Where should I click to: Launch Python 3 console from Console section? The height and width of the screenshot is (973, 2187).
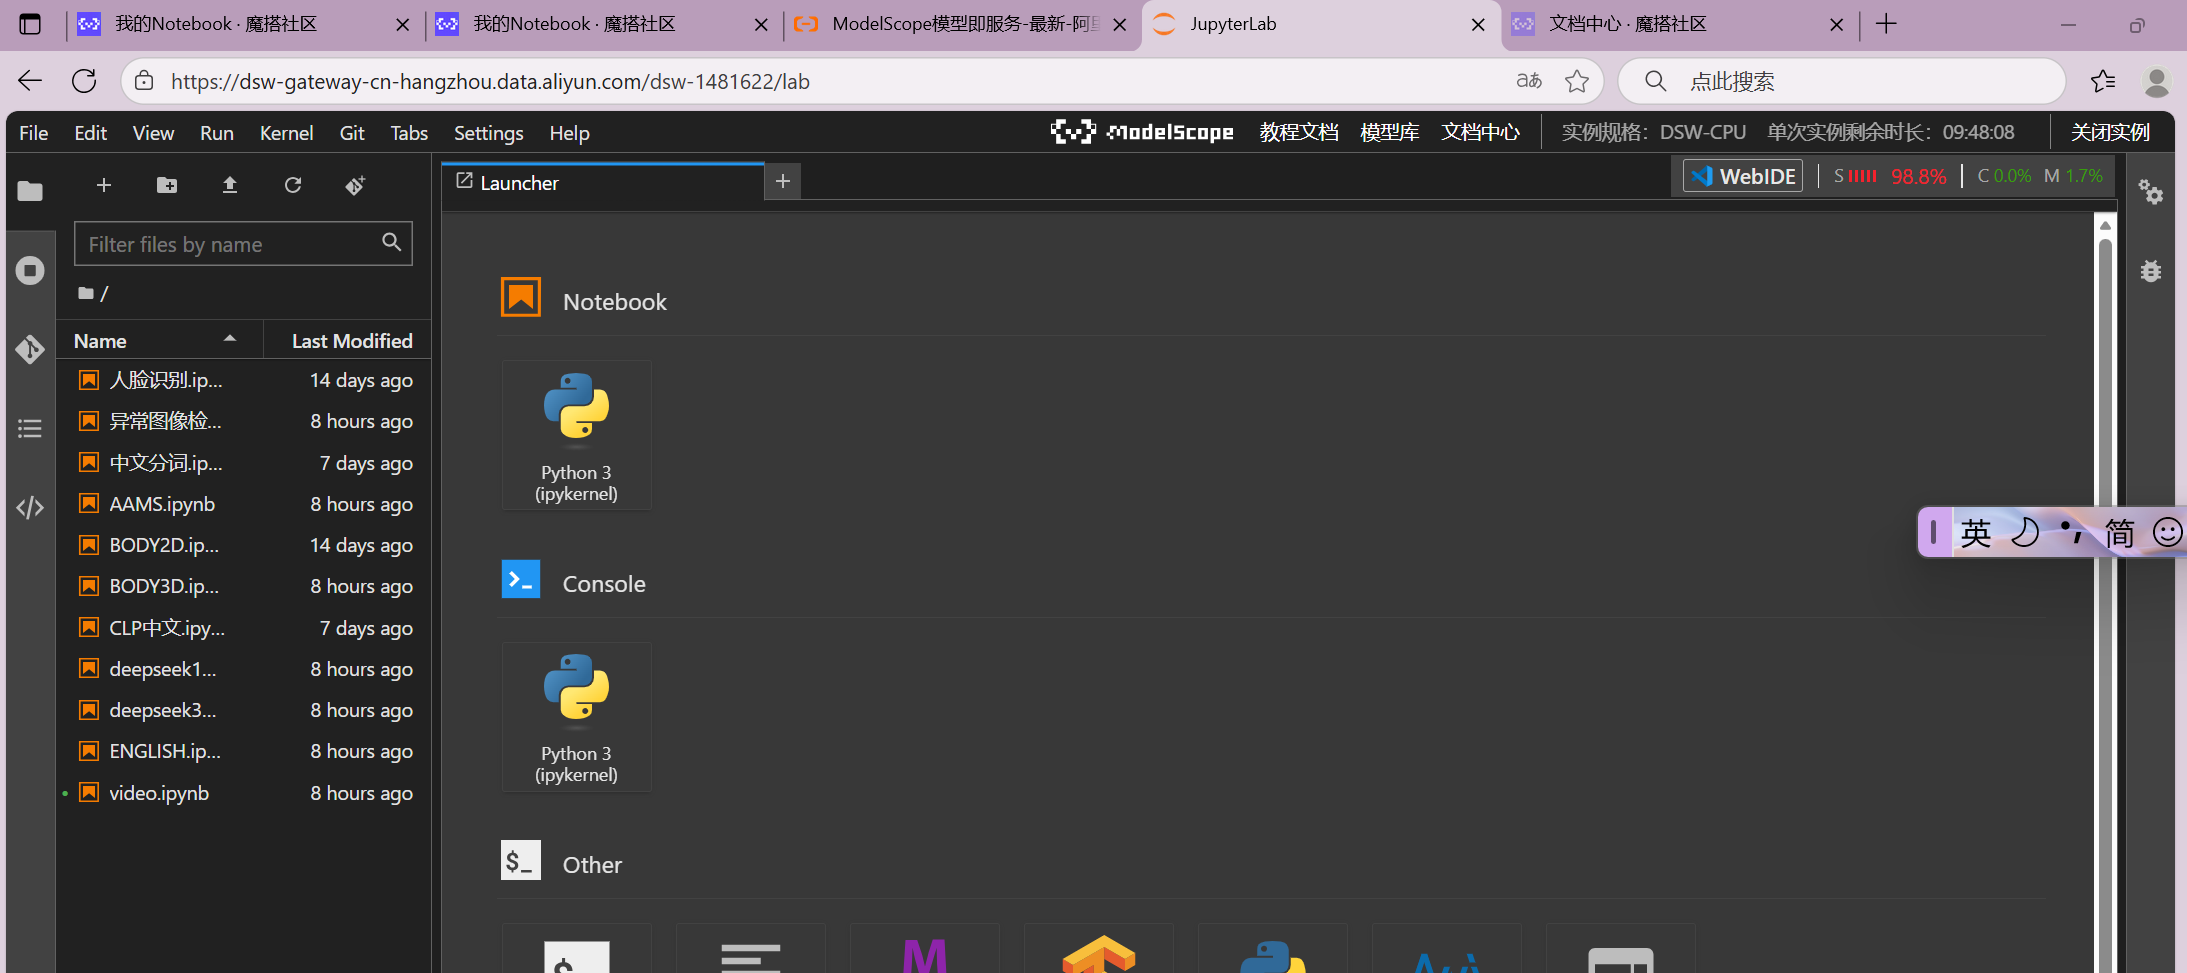pos(577,717)
